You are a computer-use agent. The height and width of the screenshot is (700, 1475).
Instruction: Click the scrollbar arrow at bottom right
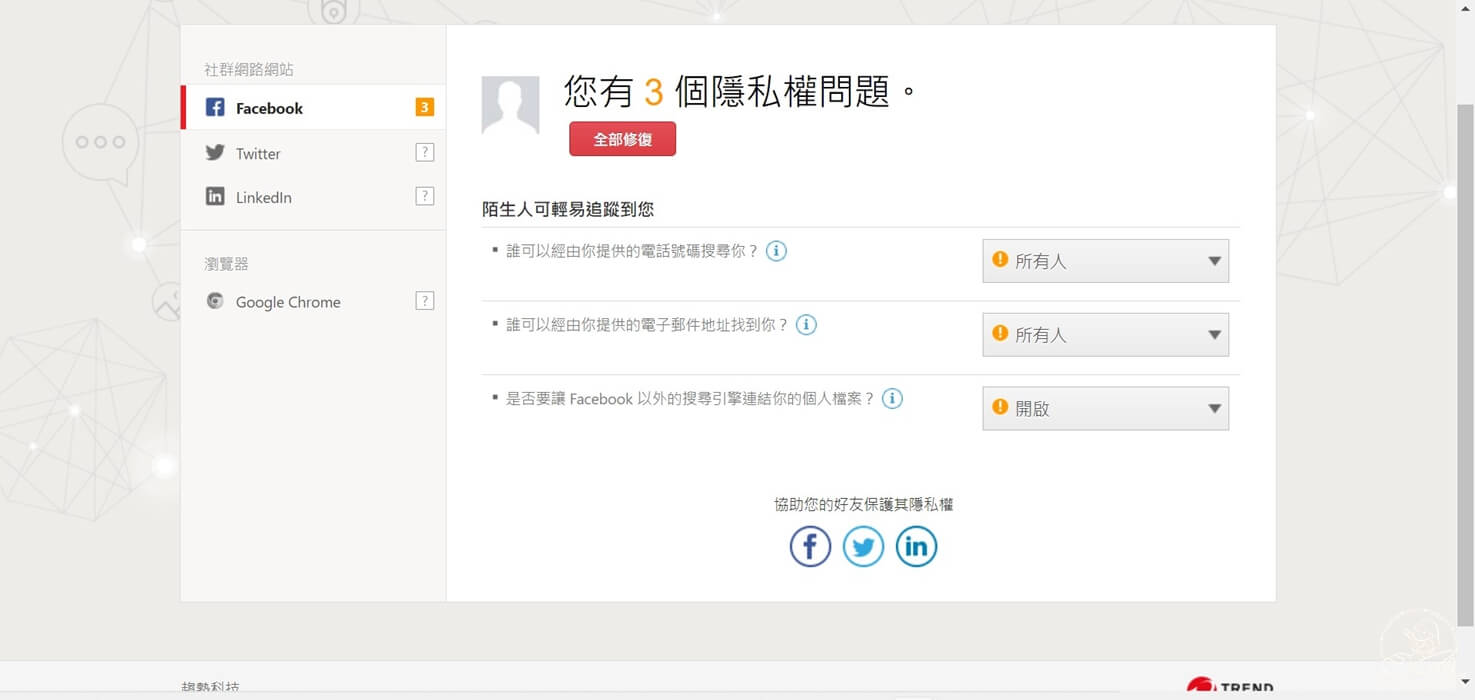click(1464, 684)
